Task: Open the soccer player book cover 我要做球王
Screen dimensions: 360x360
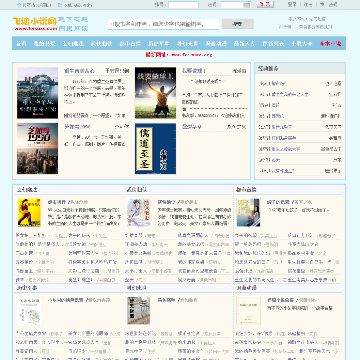Action: pyautogui.click(x=155, y=93)
